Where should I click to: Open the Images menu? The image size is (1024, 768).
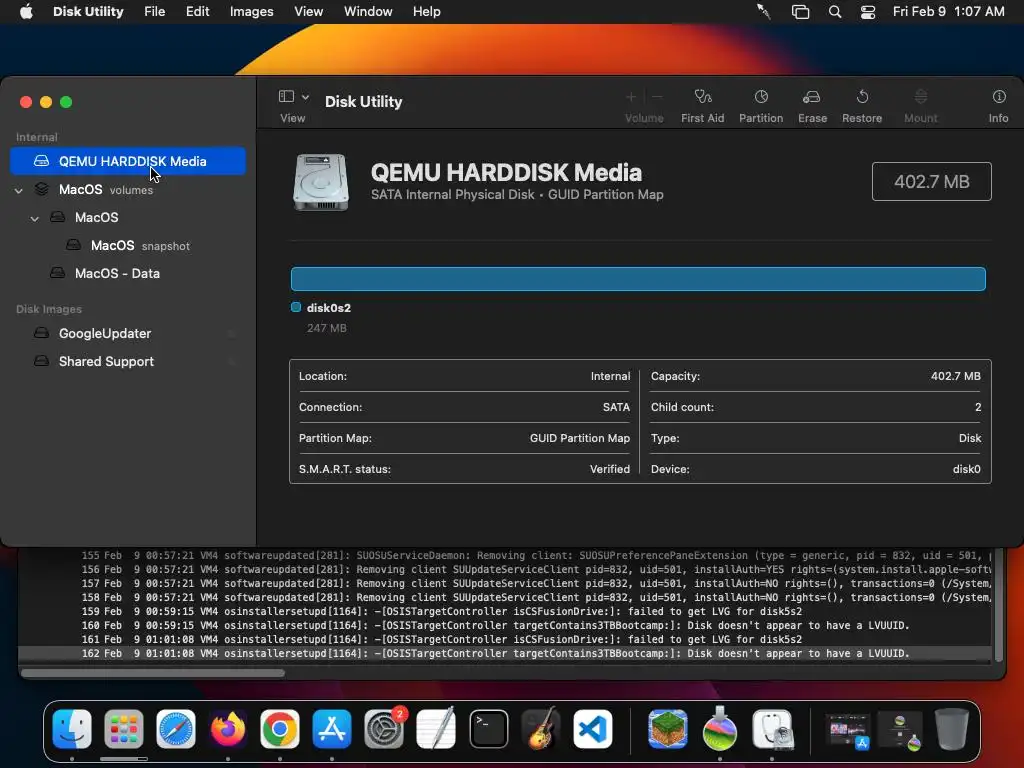coord(251,12)
